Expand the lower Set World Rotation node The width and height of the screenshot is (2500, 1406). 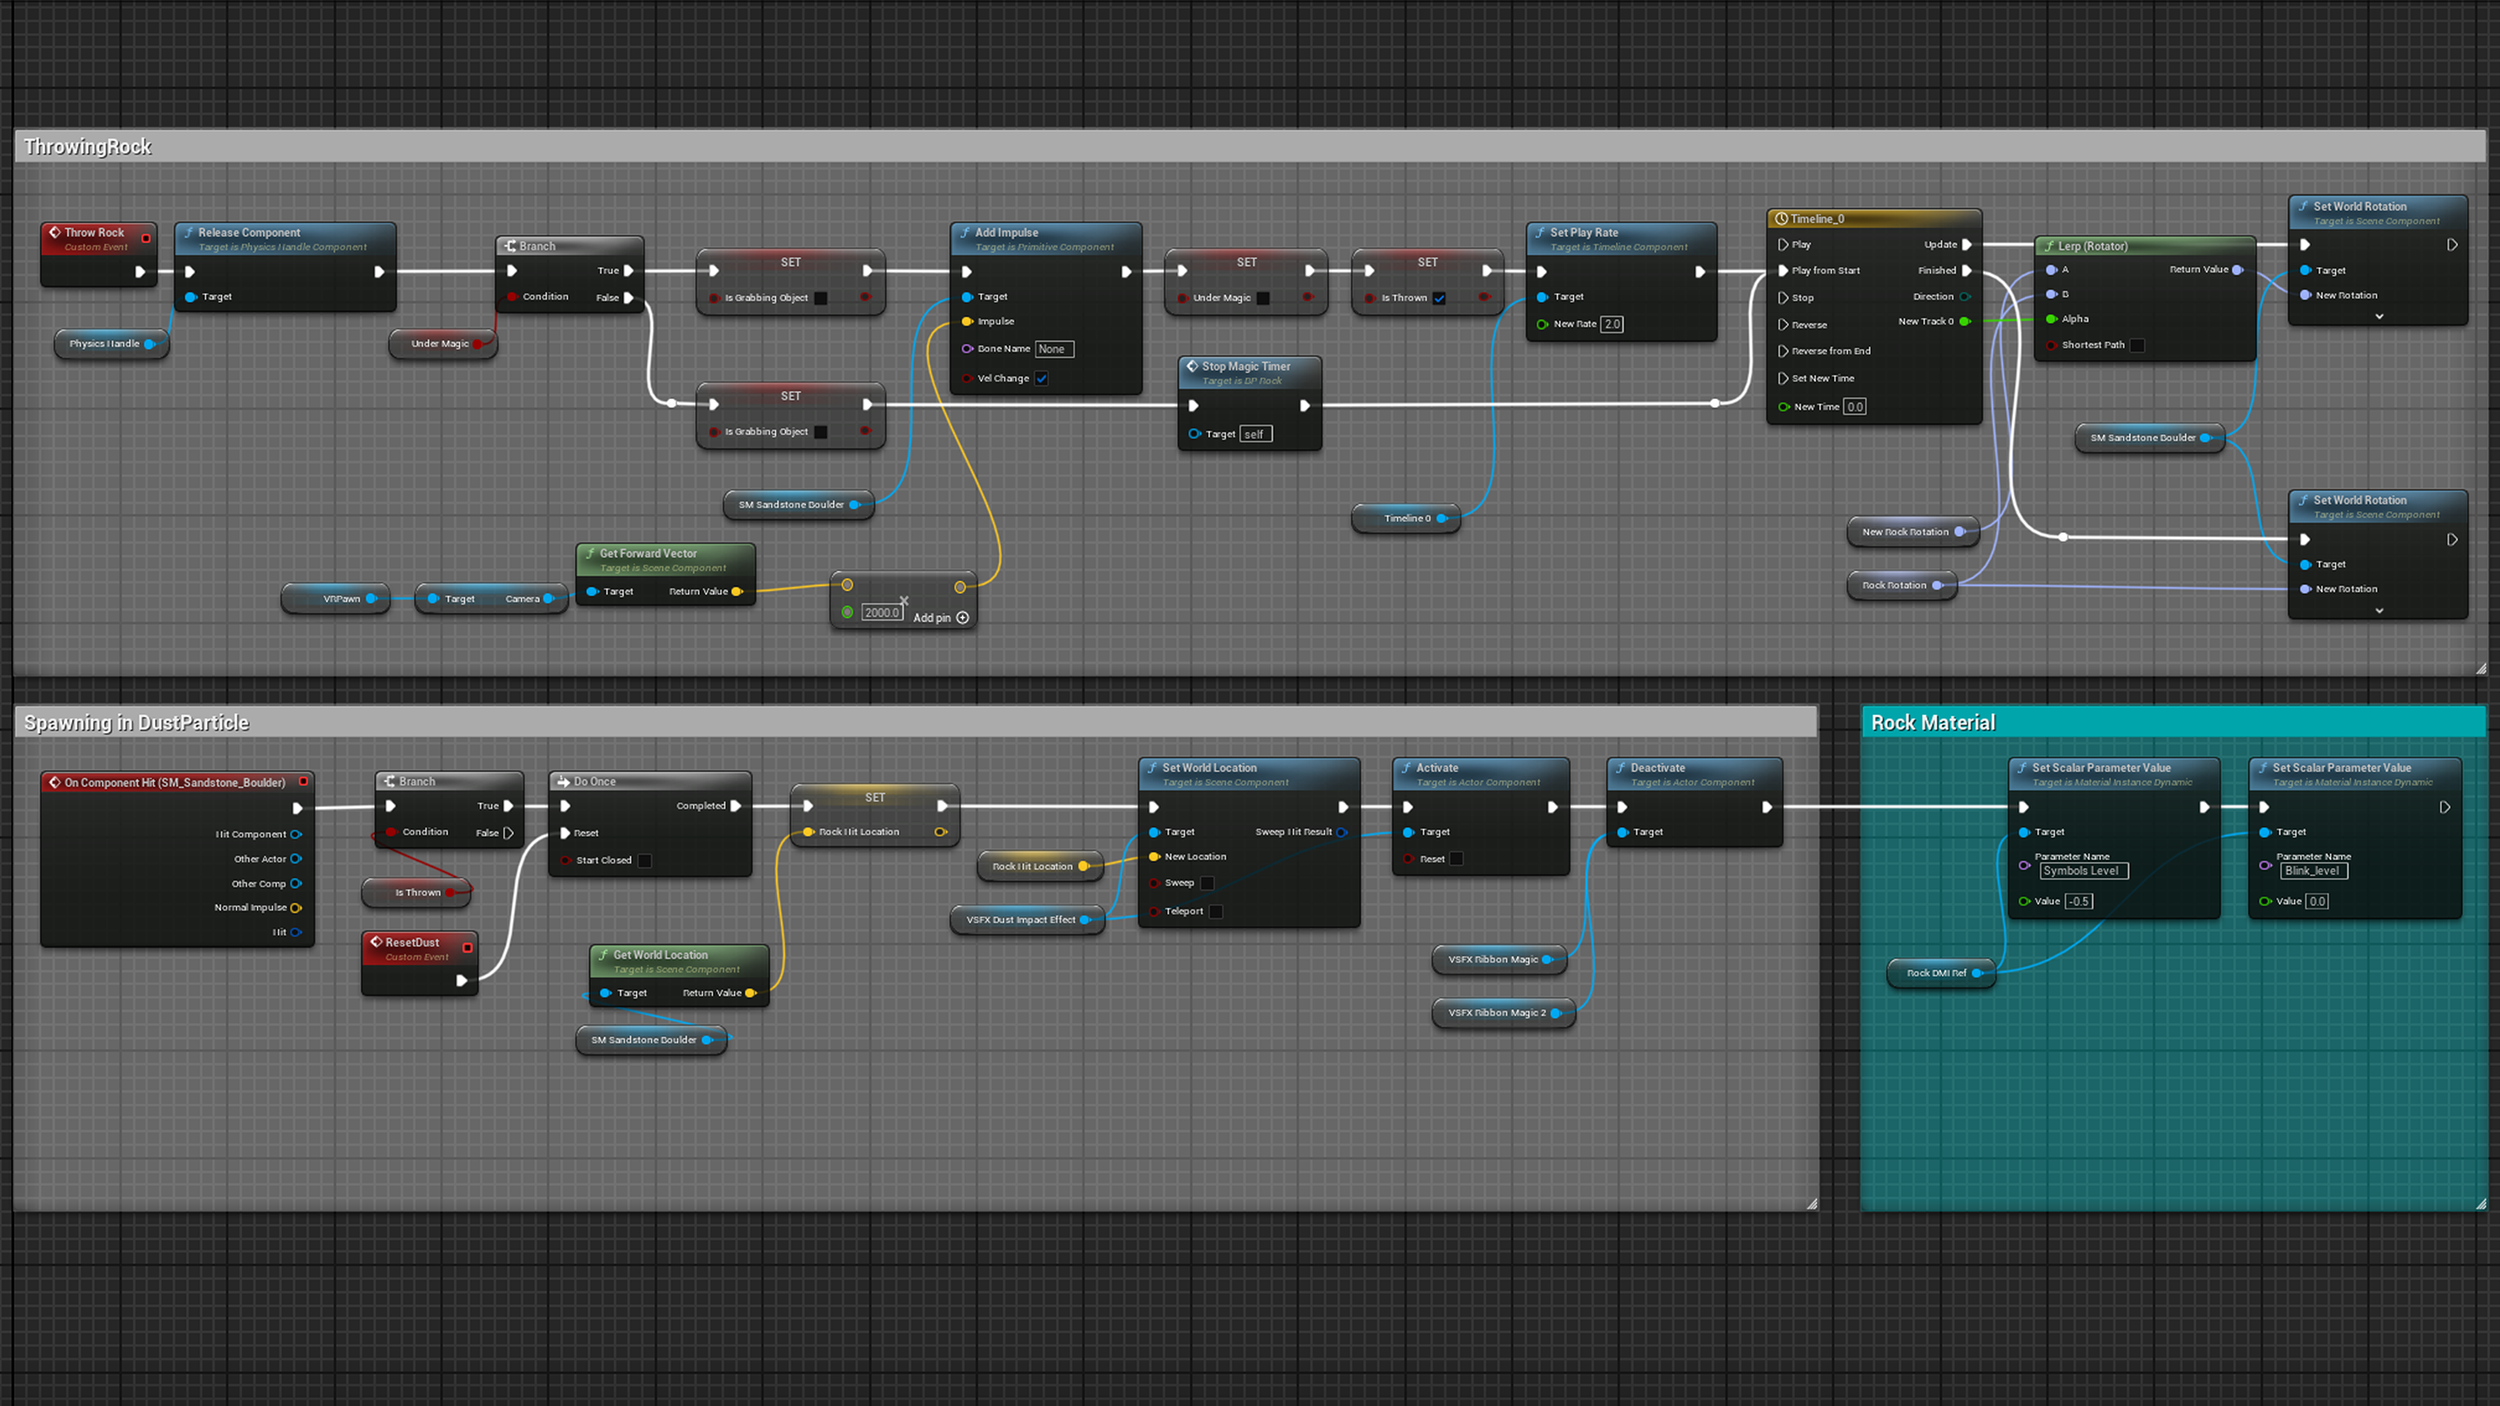pyautogui.click(x=2379, y=611)
